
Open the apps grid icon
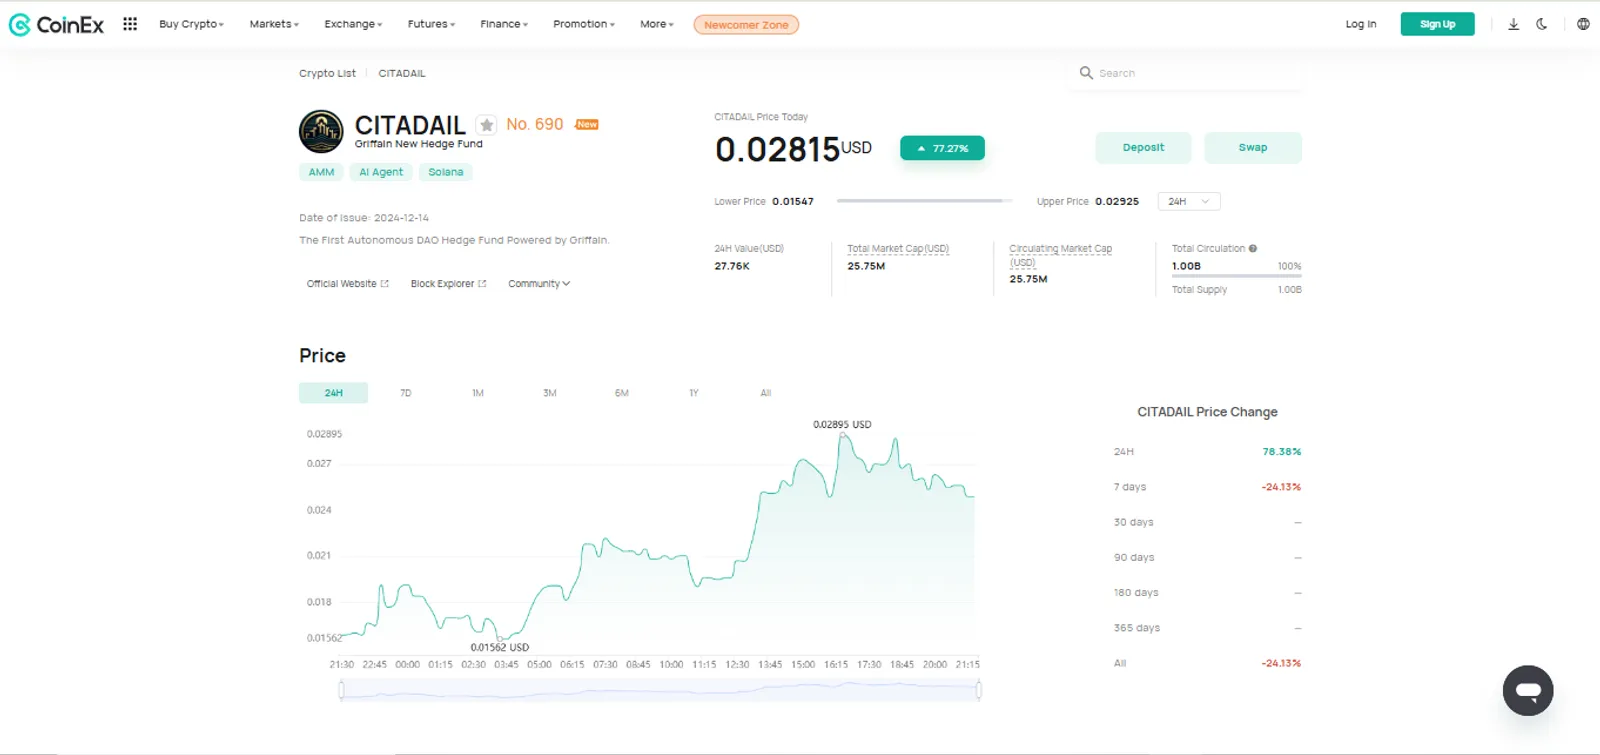[x=130, y=24]
